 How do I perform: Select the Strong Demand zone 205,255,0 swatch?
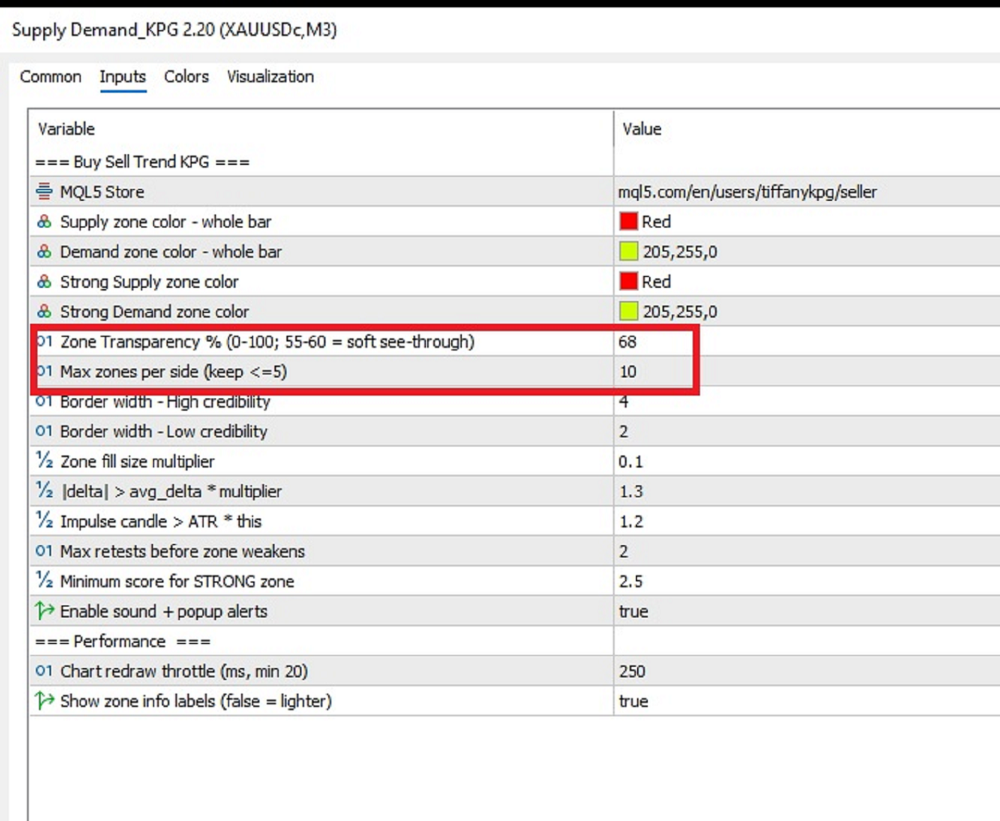click(x=628, y=311)
